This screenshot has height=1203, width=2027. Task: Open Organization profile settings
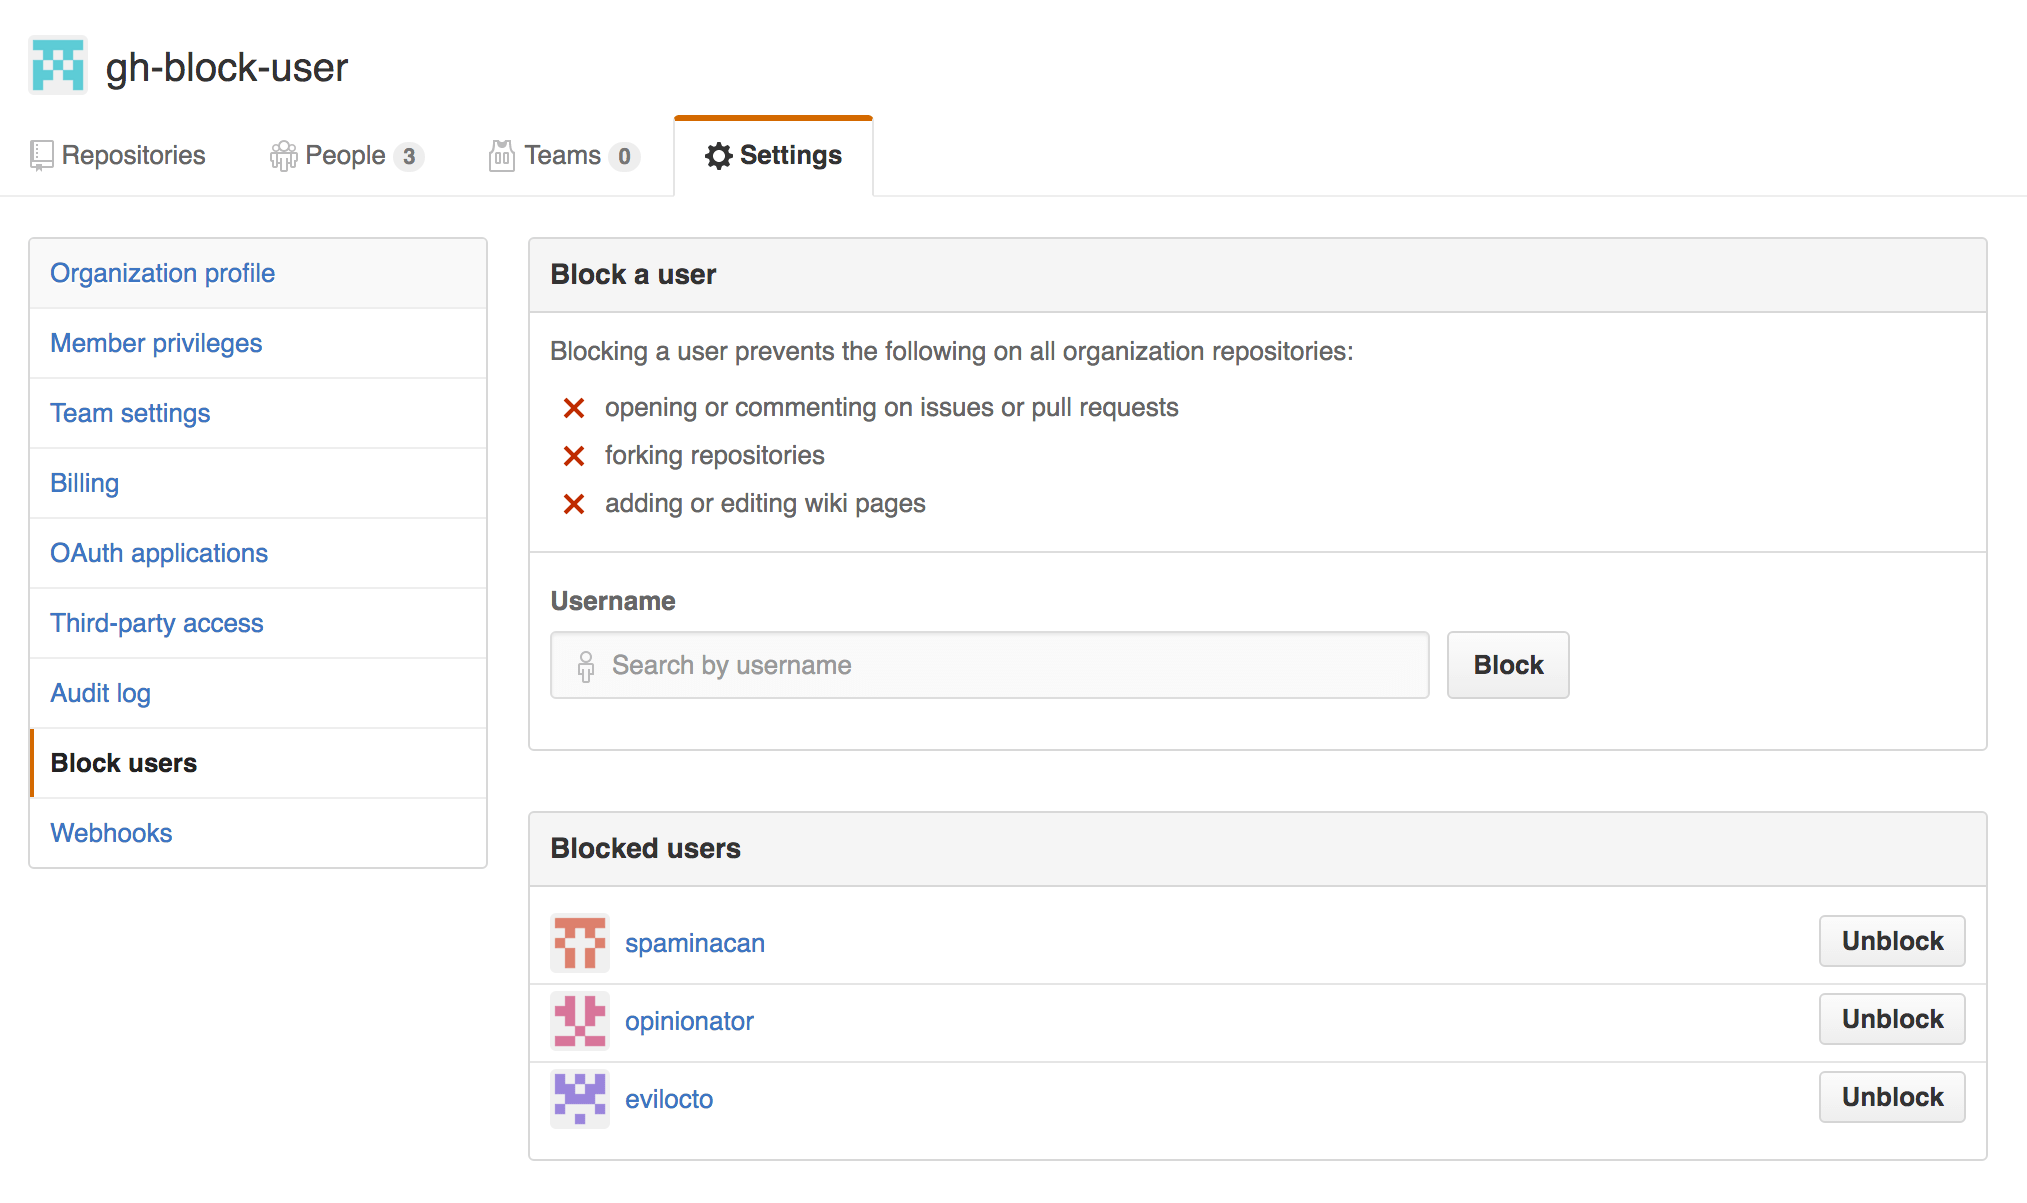pyautogui.click(x=162, y=272)
